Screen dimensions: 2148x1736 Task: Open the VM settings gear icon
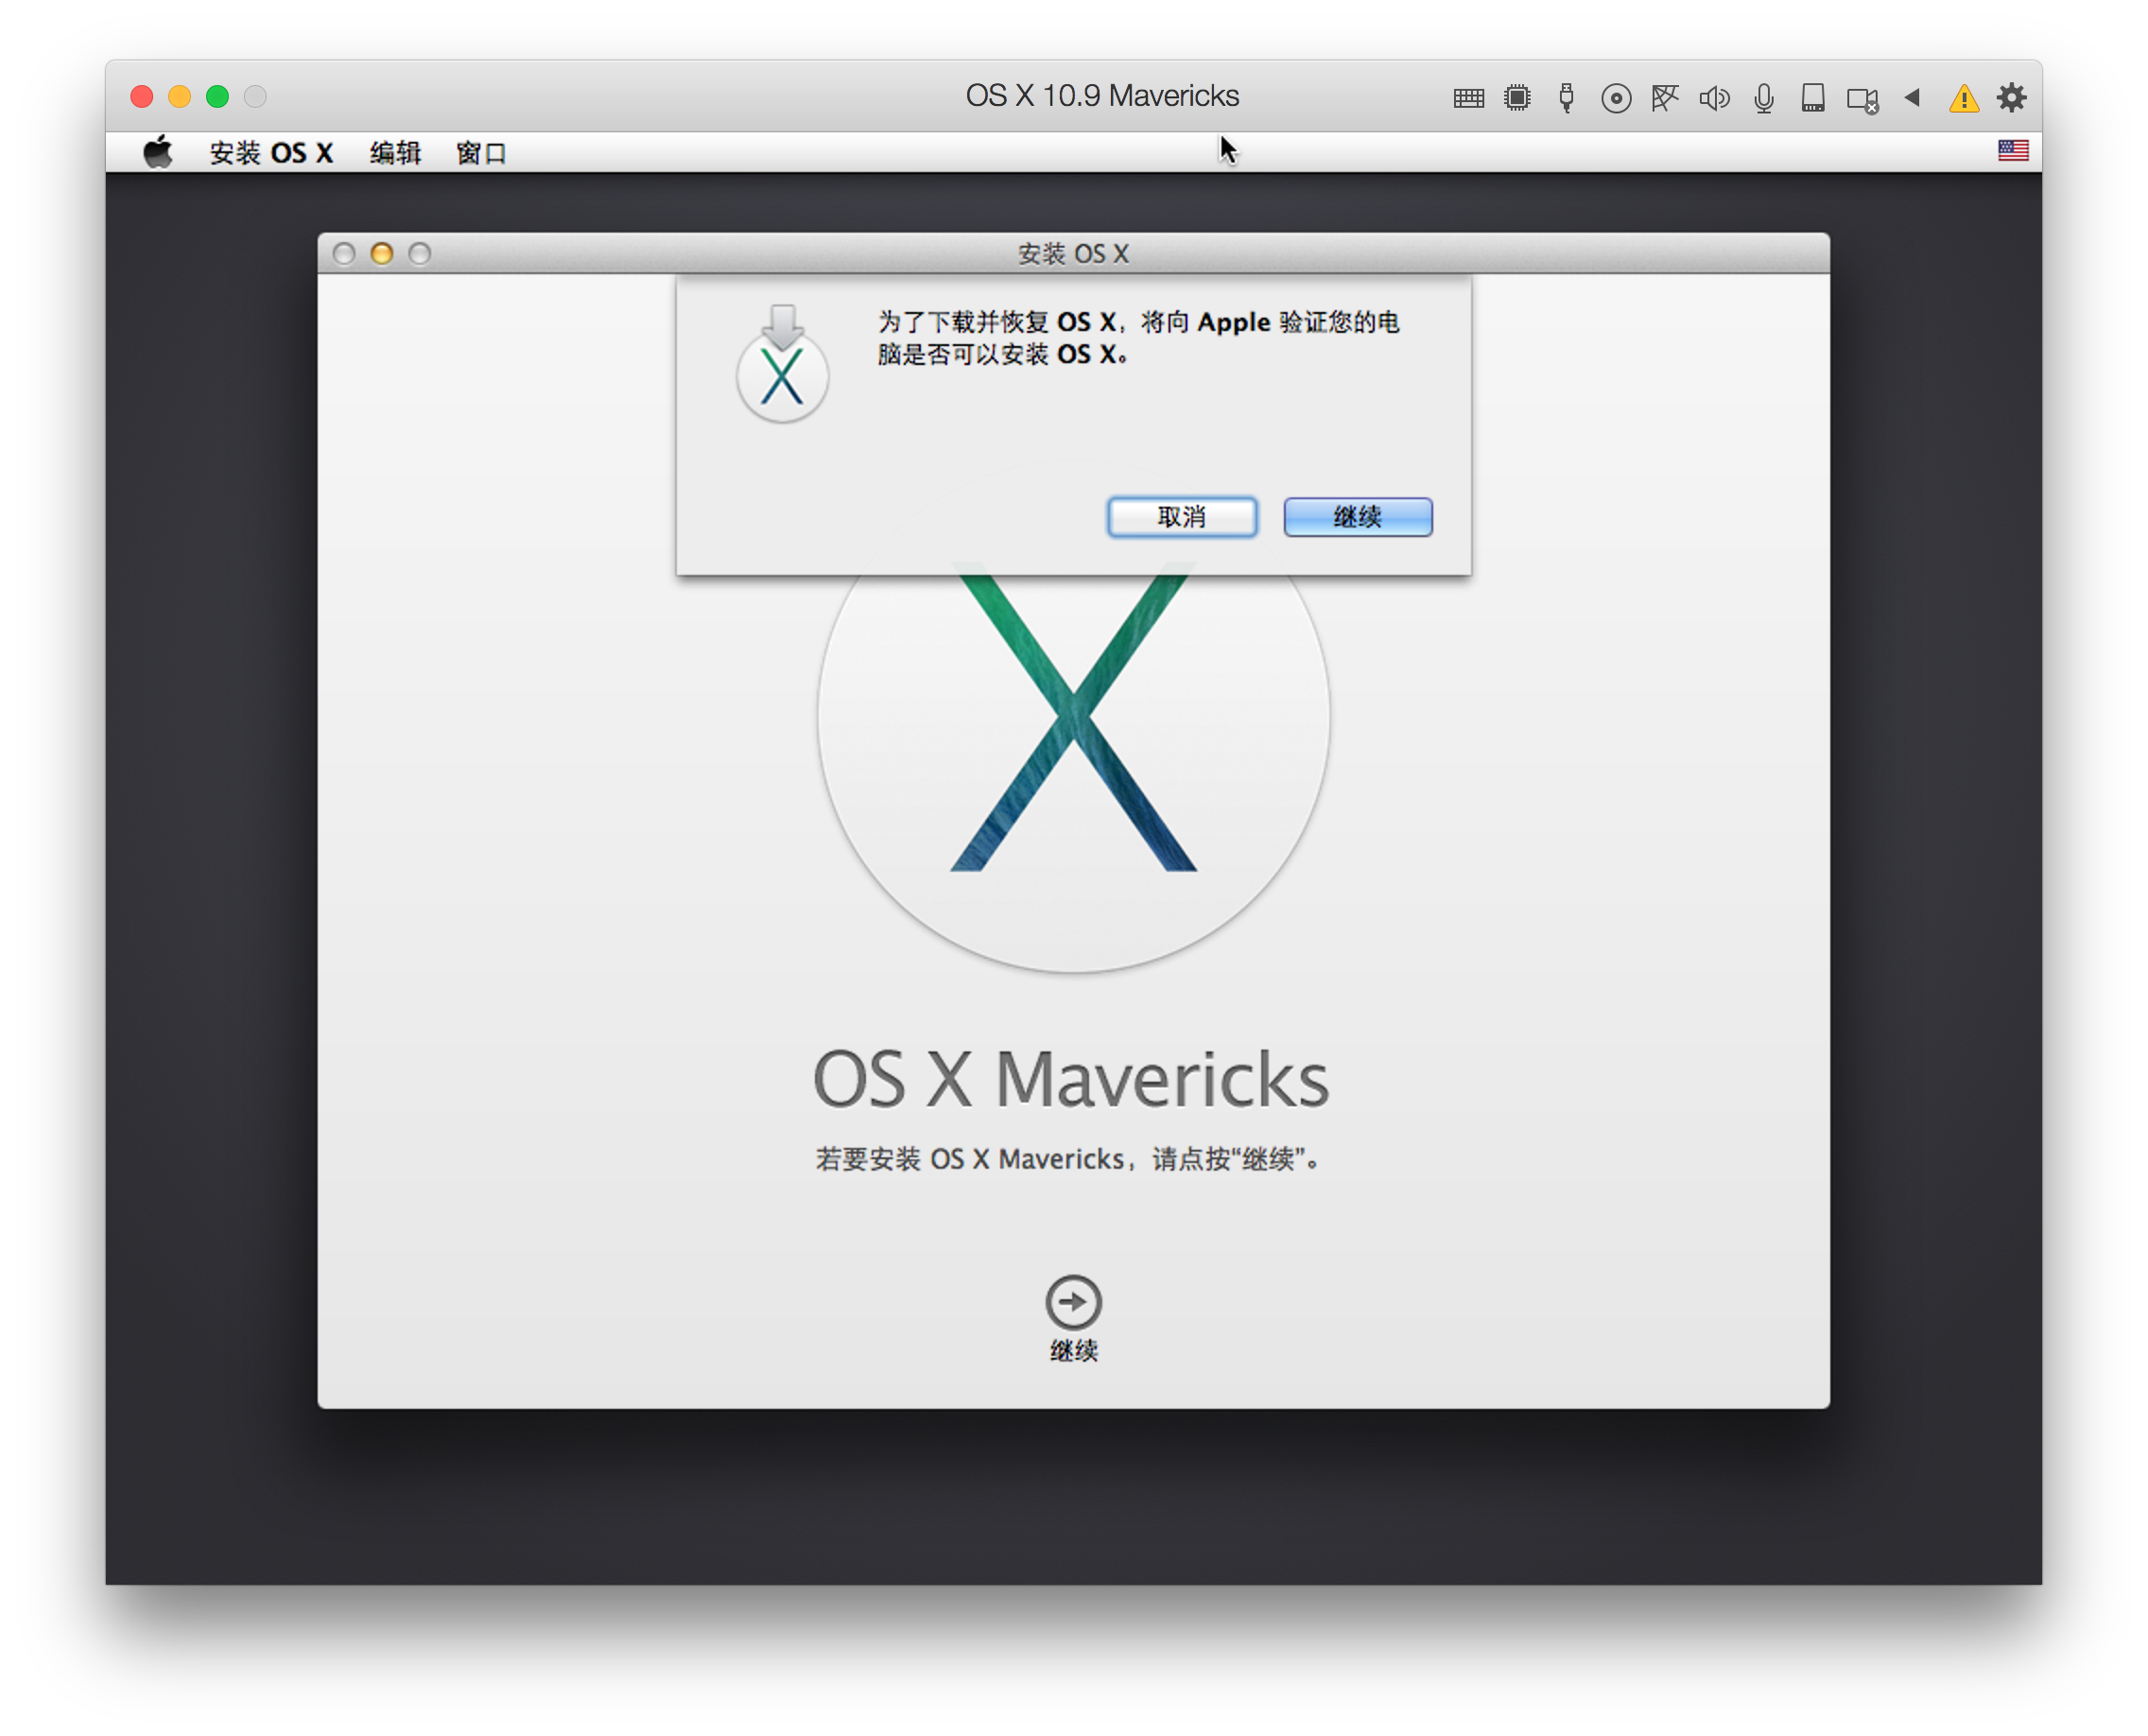[2011, 97]
